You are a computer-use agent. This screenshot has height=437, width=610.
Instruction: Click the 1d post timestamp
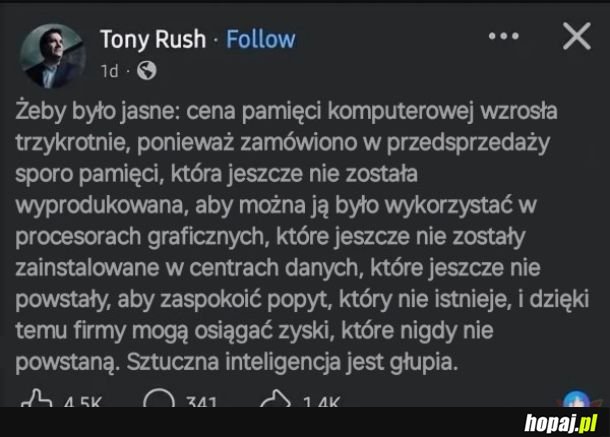pos(108,71)
